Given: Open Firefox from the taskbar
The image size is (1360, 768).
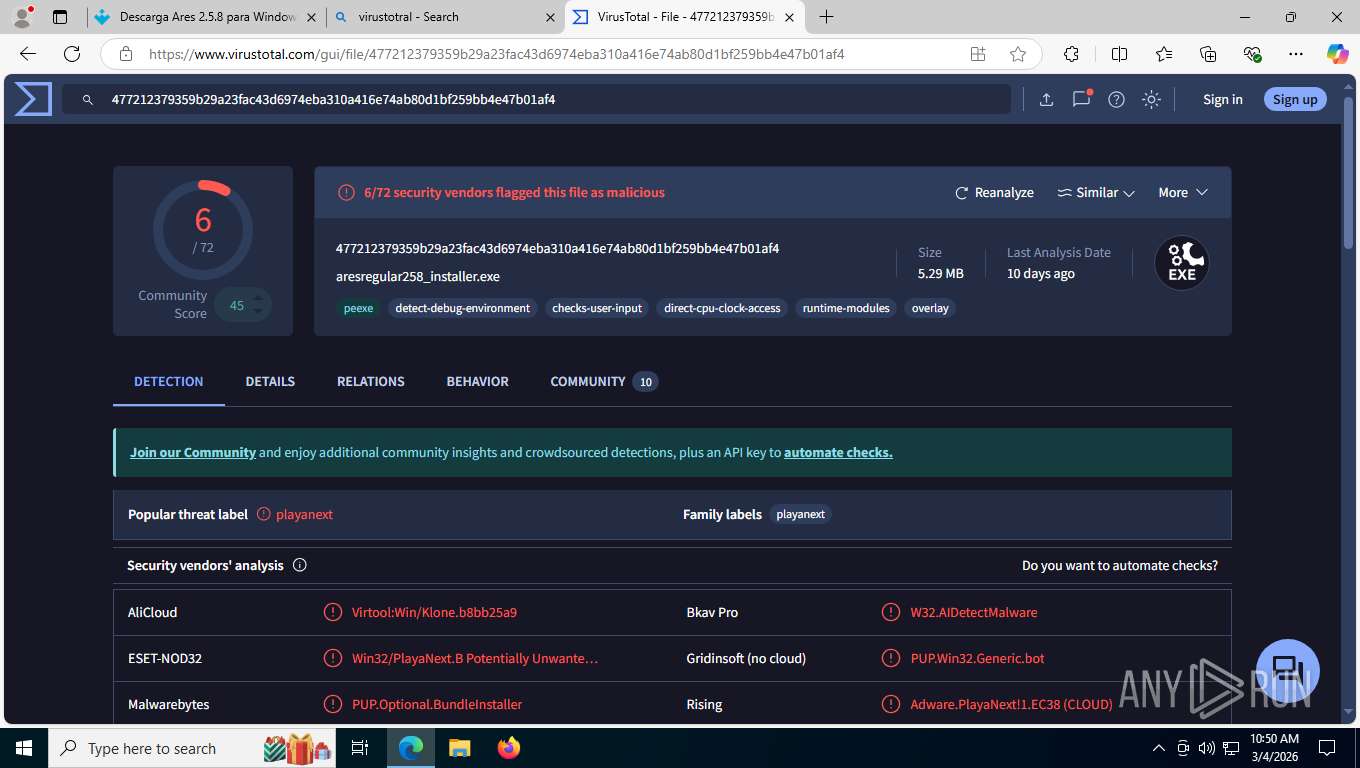Looking at the screenshot, I should pyautogui.click(x=509, y=748).
